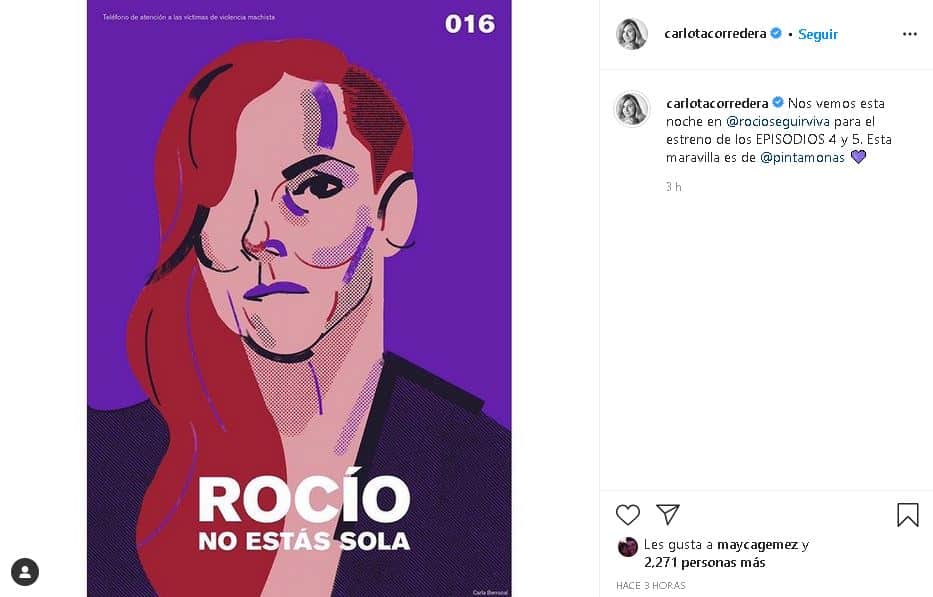Click tagged people icon on image
The width and height of the screenshot is (933, 597).
click(x=25, y=571)
